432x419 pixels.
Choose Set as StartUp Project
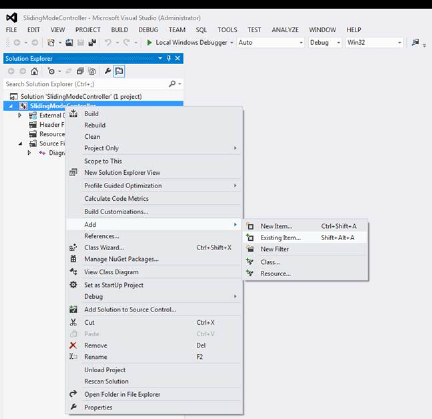[x=114, y=285]
